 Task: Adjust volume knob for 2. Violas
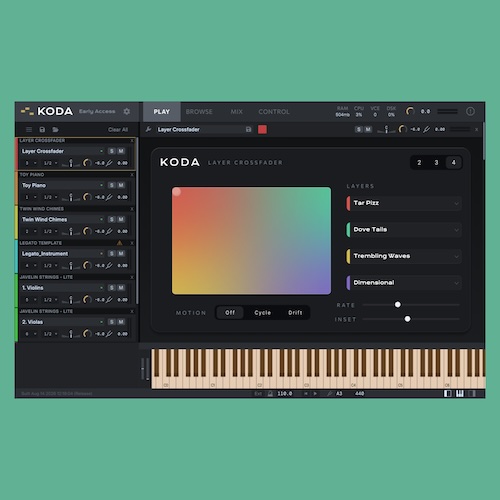click(x=87, y=334)
